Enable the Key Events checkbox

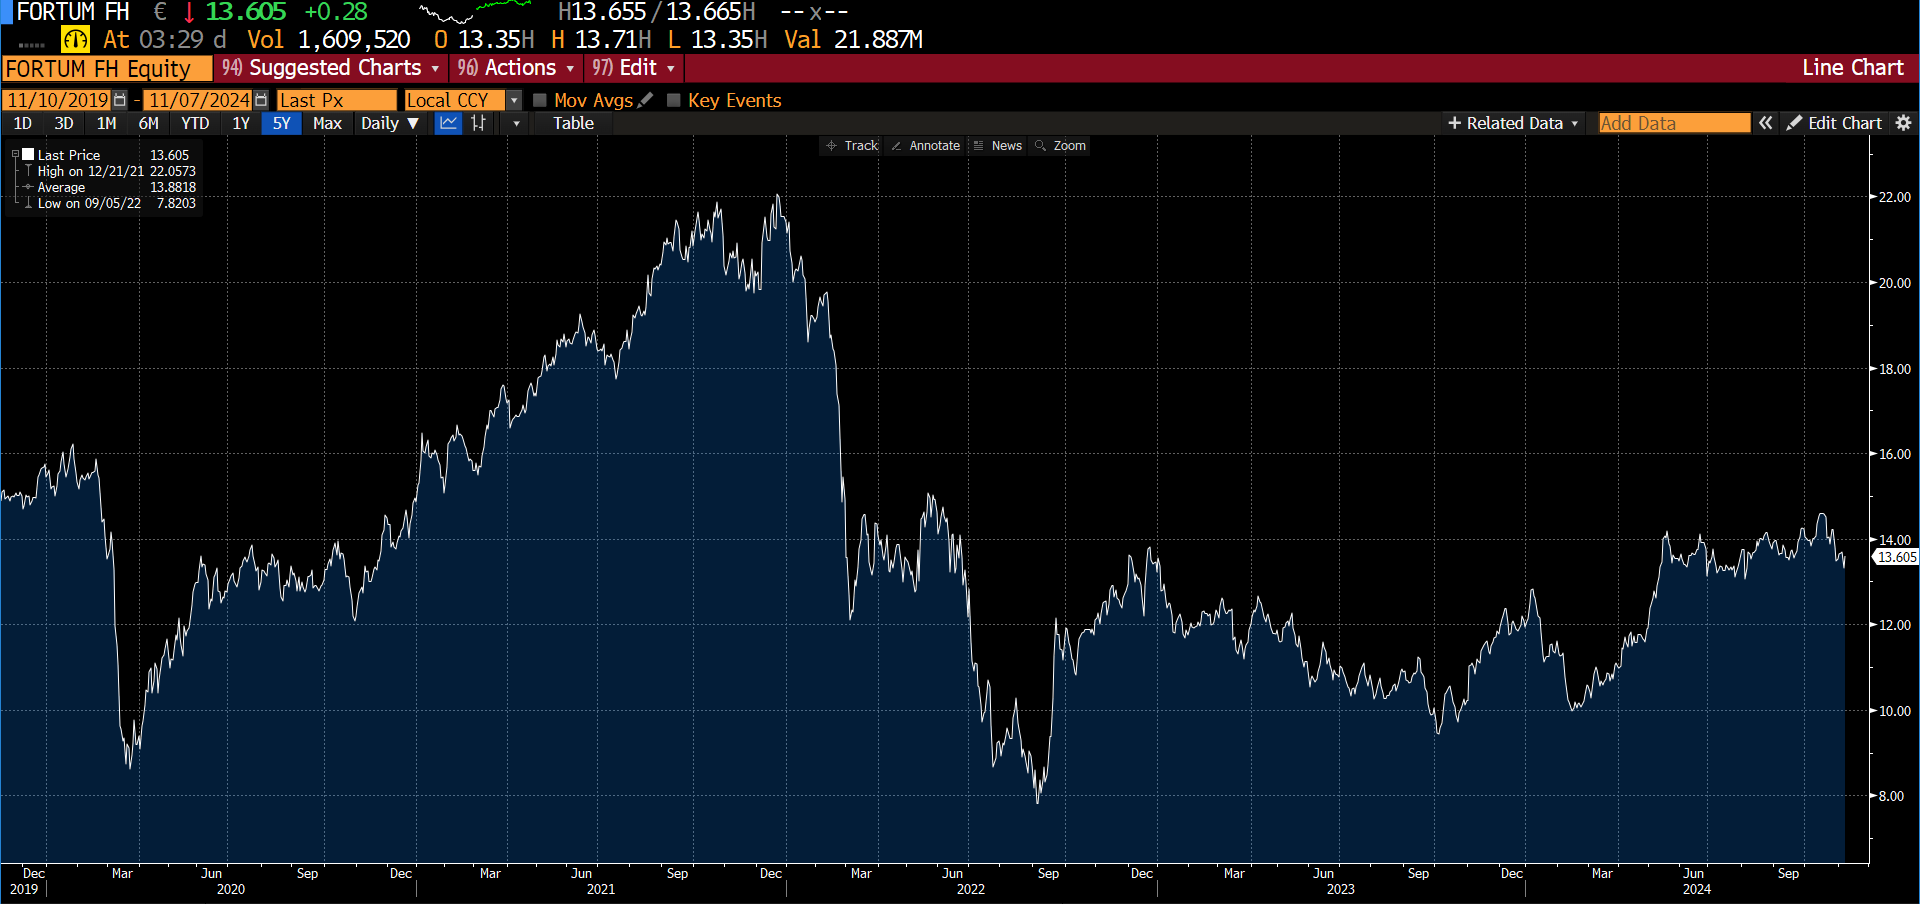tap(674, 100)
